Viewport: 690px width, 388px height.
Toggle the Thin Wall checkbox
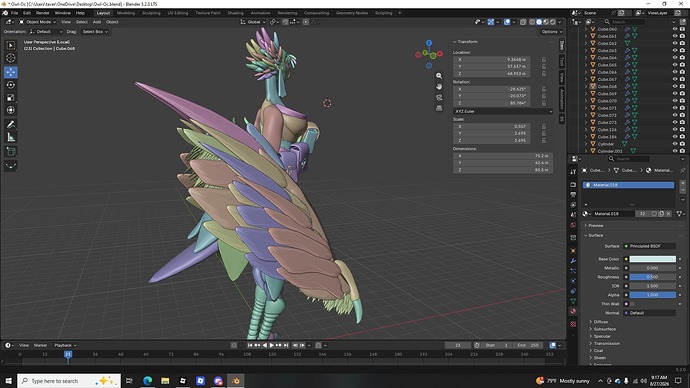632,304
